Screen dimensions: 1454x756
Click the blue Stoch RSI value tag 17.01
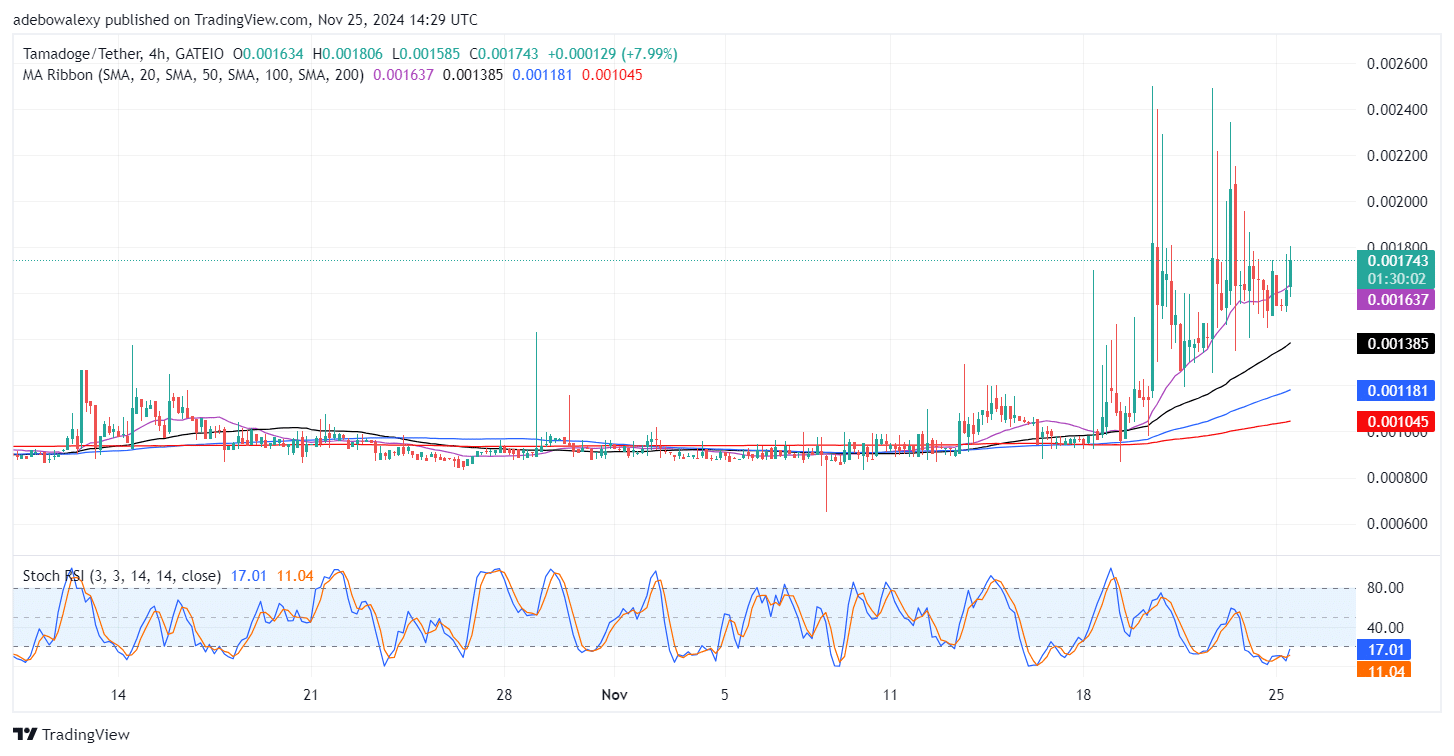click(1386, 649)
